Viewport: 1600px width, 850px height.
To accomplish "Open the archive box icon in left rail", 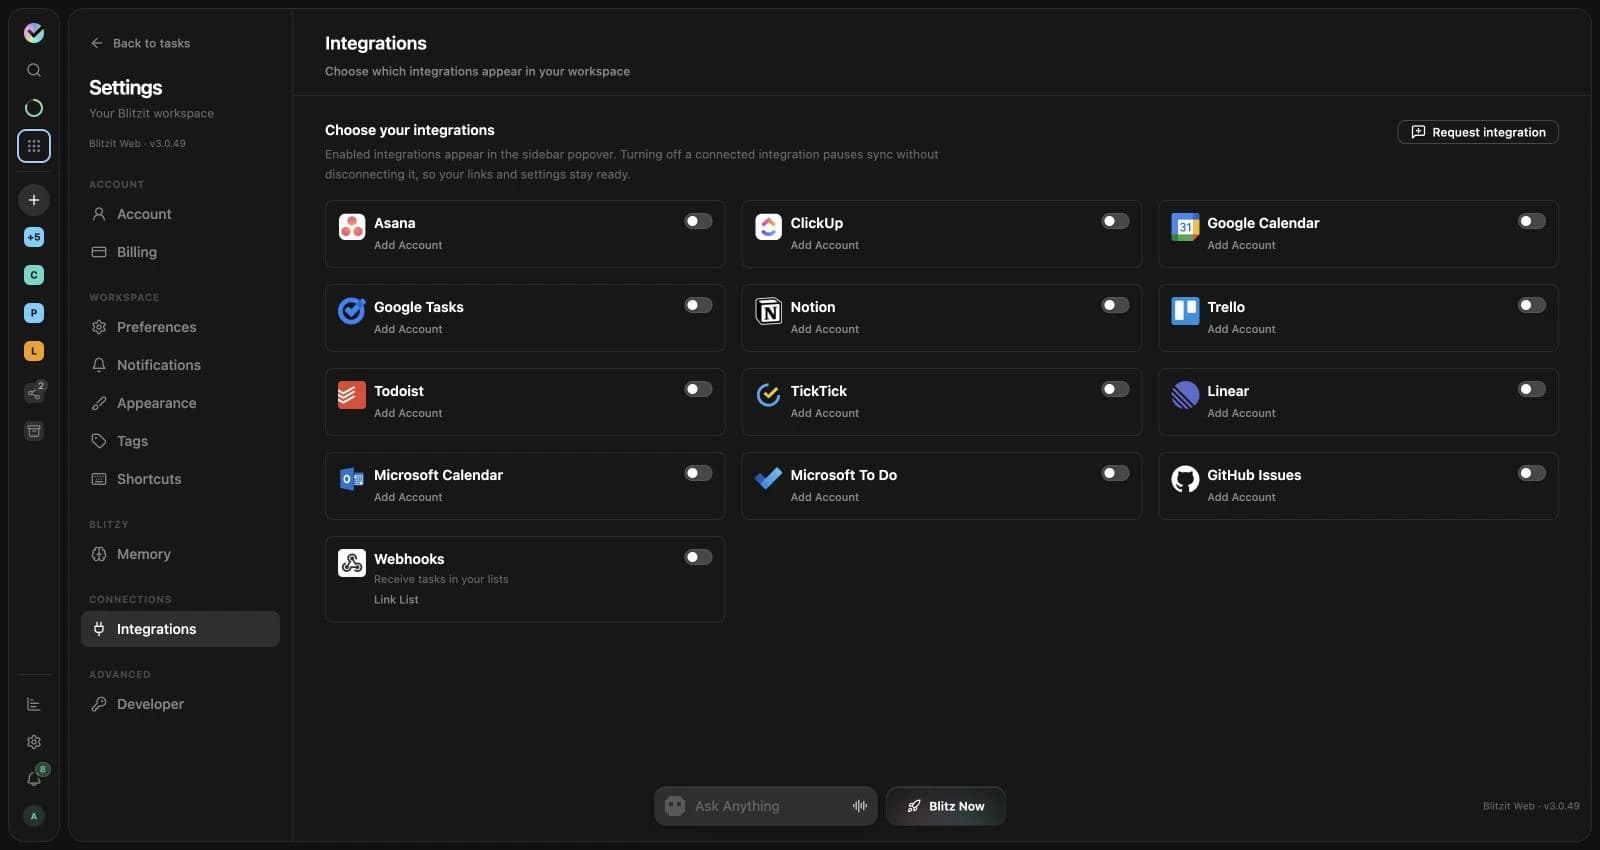I will [34, 431].
